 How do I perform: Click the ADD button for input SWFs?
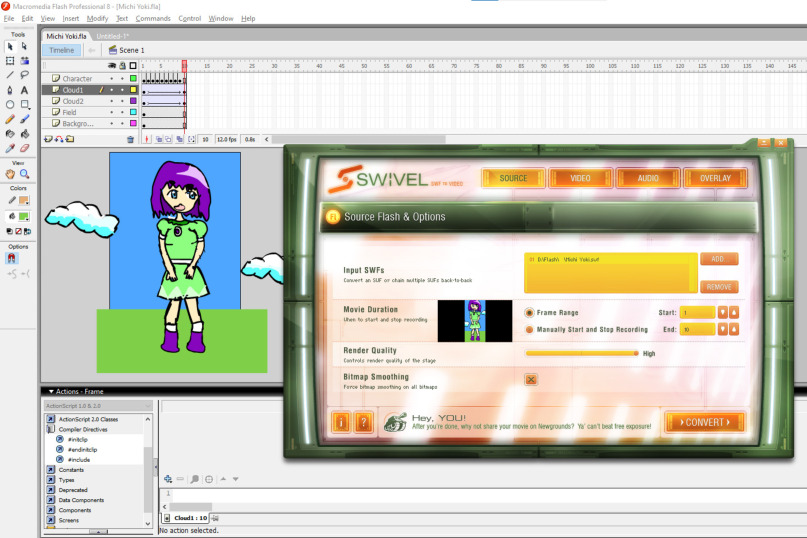tap(718, 259)
